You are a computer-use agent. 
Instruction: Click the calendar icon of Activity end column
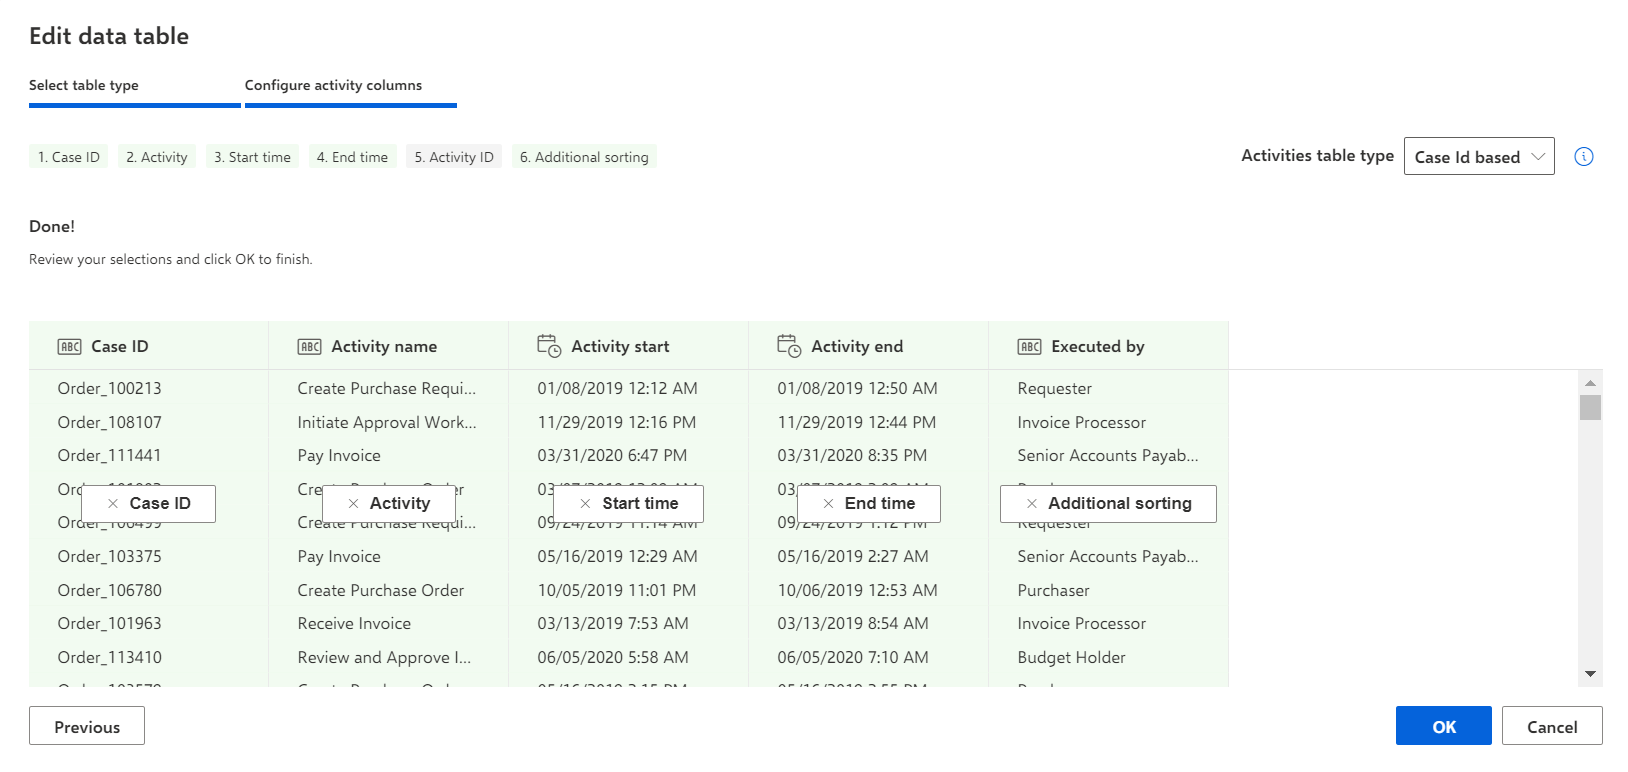tap(789, 346)
